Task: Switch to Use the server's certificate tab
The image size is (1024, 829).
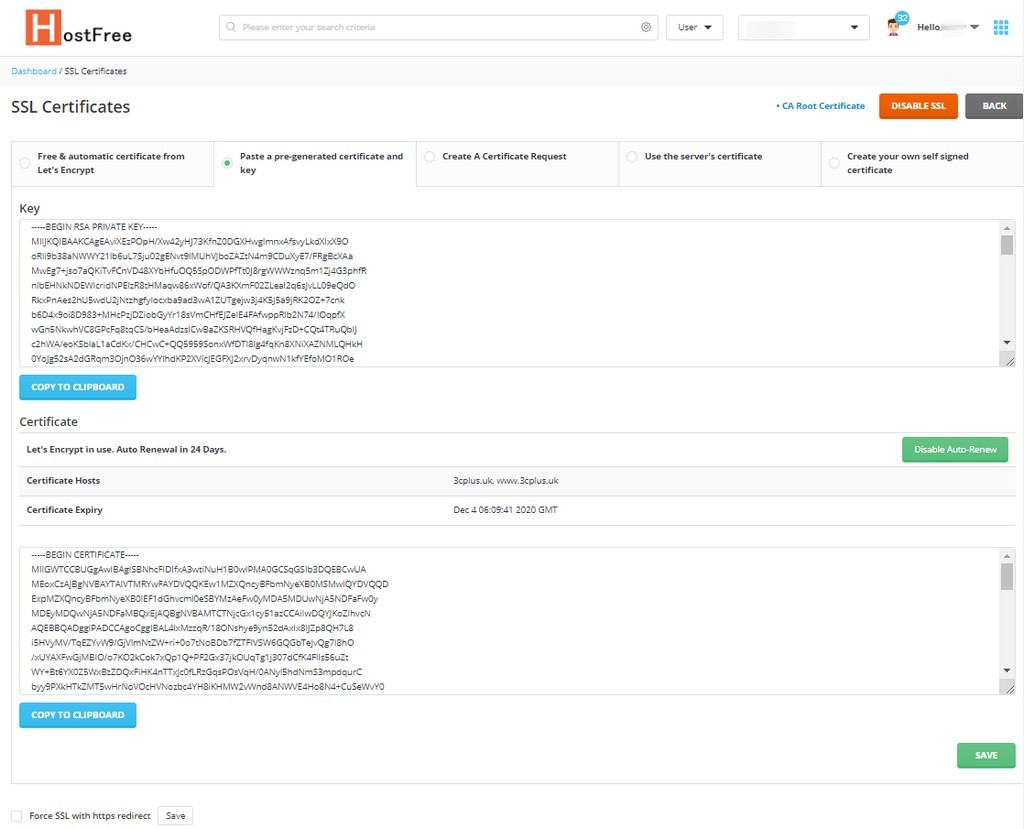Action: click(632, 156)
